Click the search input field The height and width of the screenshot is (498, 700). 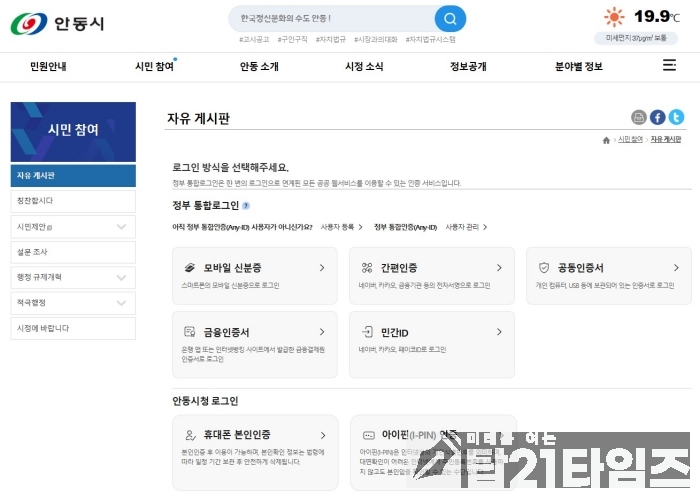point(331,19)
